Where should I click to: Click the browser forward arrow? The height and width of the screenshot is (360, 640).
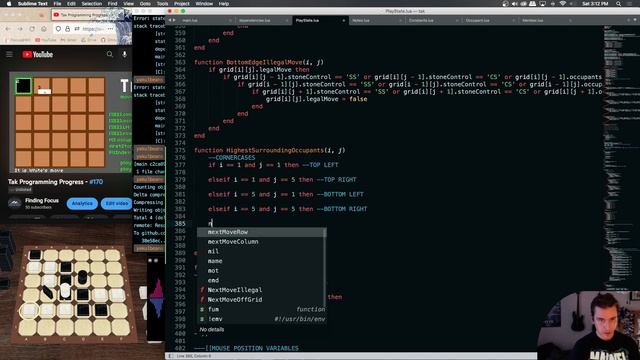pyautogui.click(x=20, y=29)
